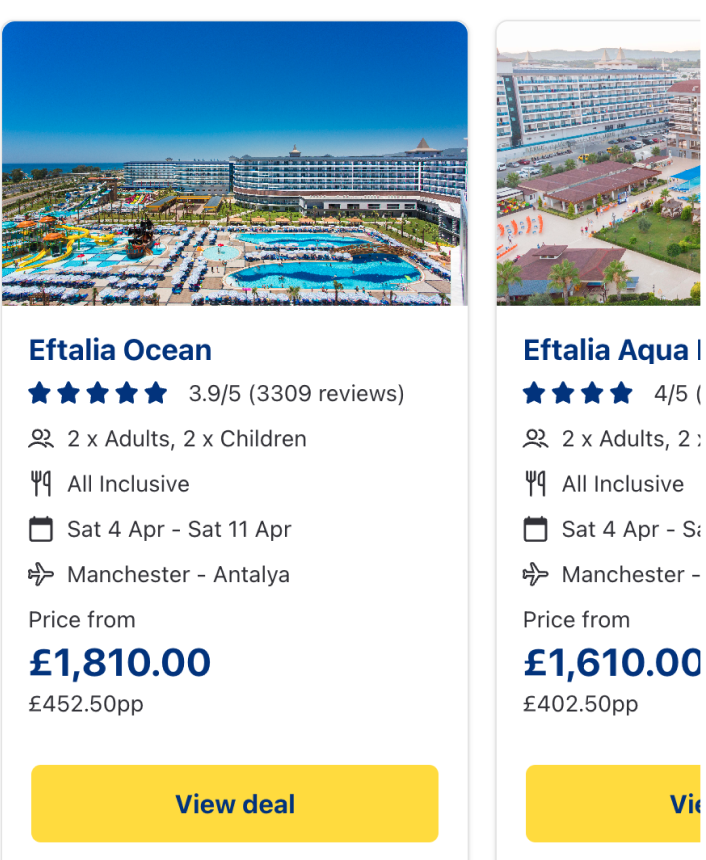Open the Eftalia Aqua resort photo
Image resolution: width=706 pixels, height=860 pixels.
tap(600, 164)
